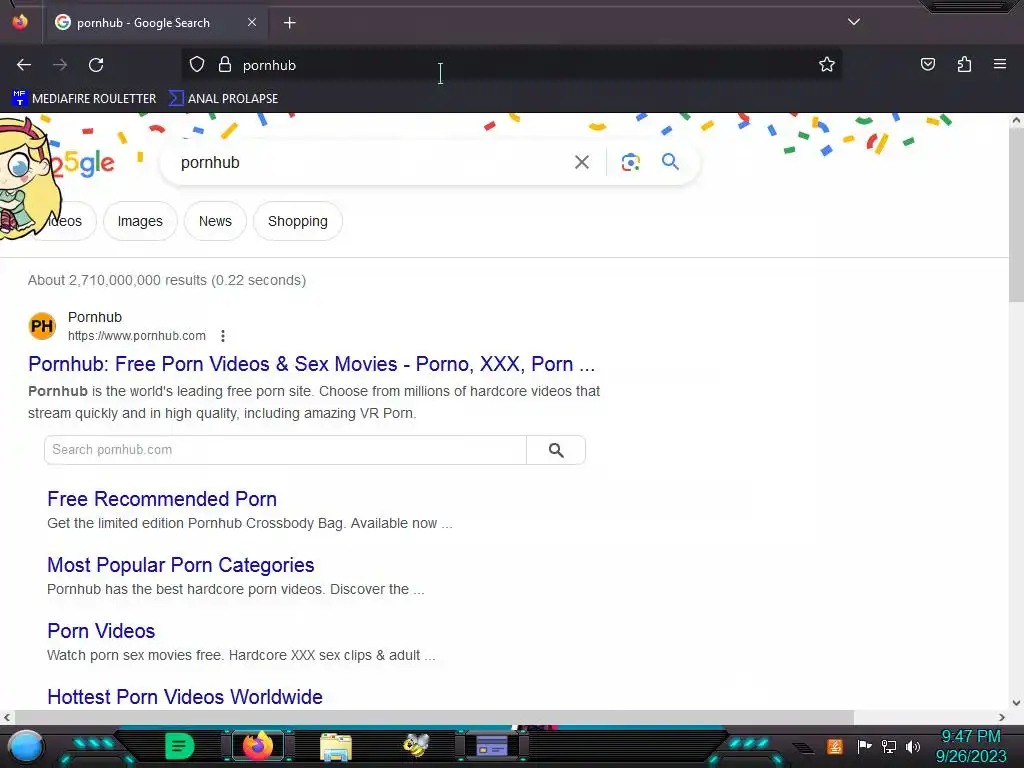Launch the bee icon app on taskbar
1024x768 pixels.
pos(415,746)
